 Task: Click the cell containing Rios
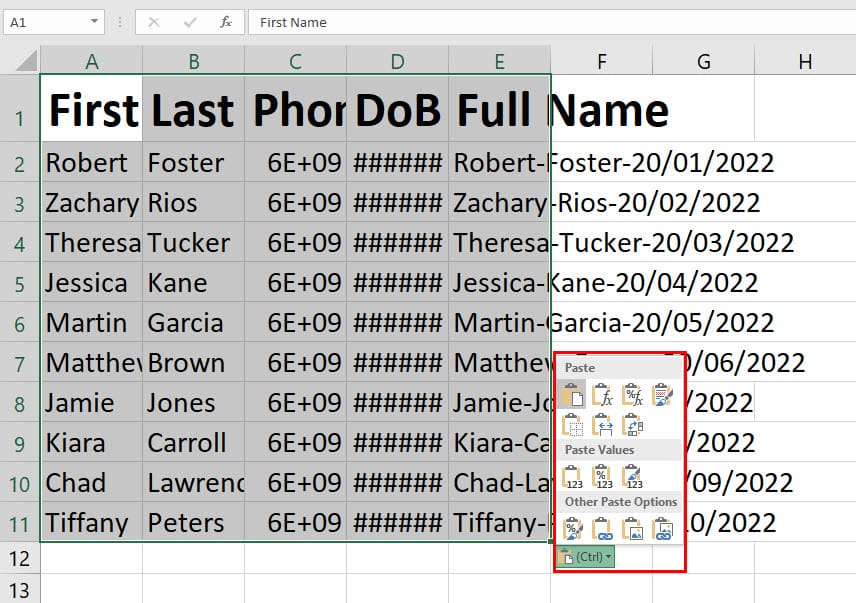click(x=193, y=202)
